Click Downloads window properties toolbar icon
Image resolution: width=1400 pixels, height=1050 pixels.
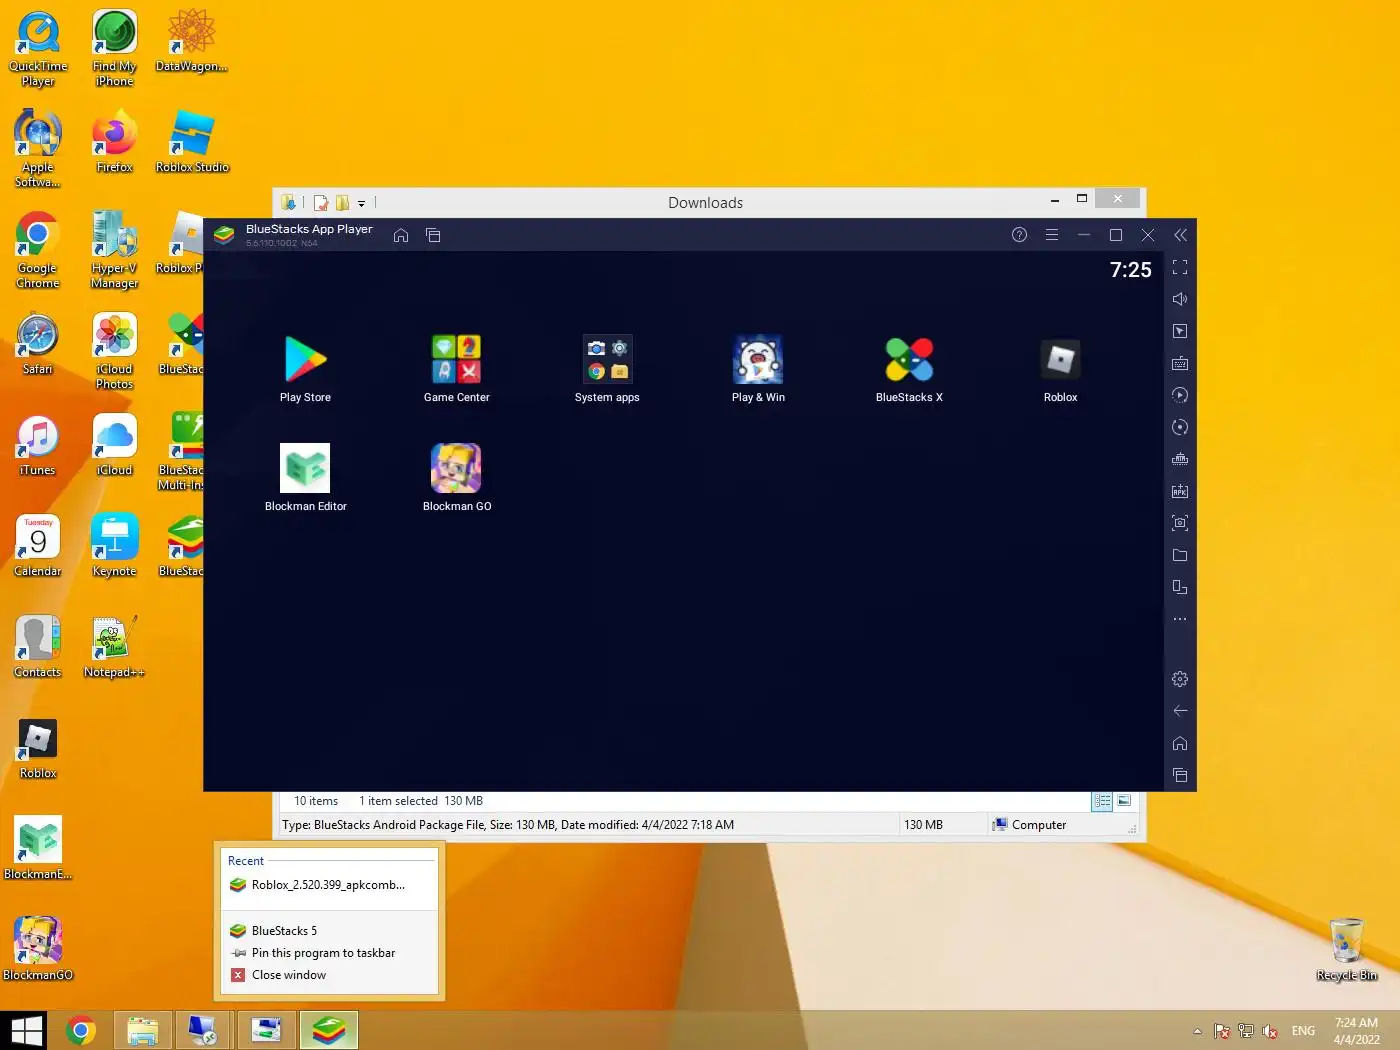pyautogui.click(x=321, y=203)
